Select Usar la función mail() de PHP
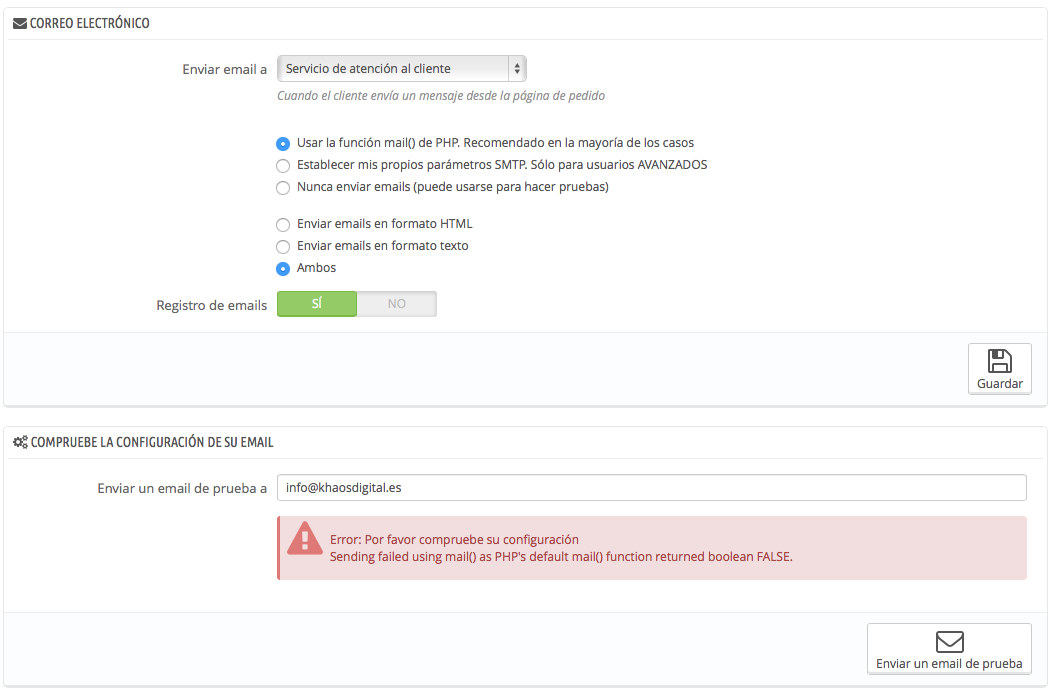This screenshot has width=1053, height=694. (x=283, y=143)
